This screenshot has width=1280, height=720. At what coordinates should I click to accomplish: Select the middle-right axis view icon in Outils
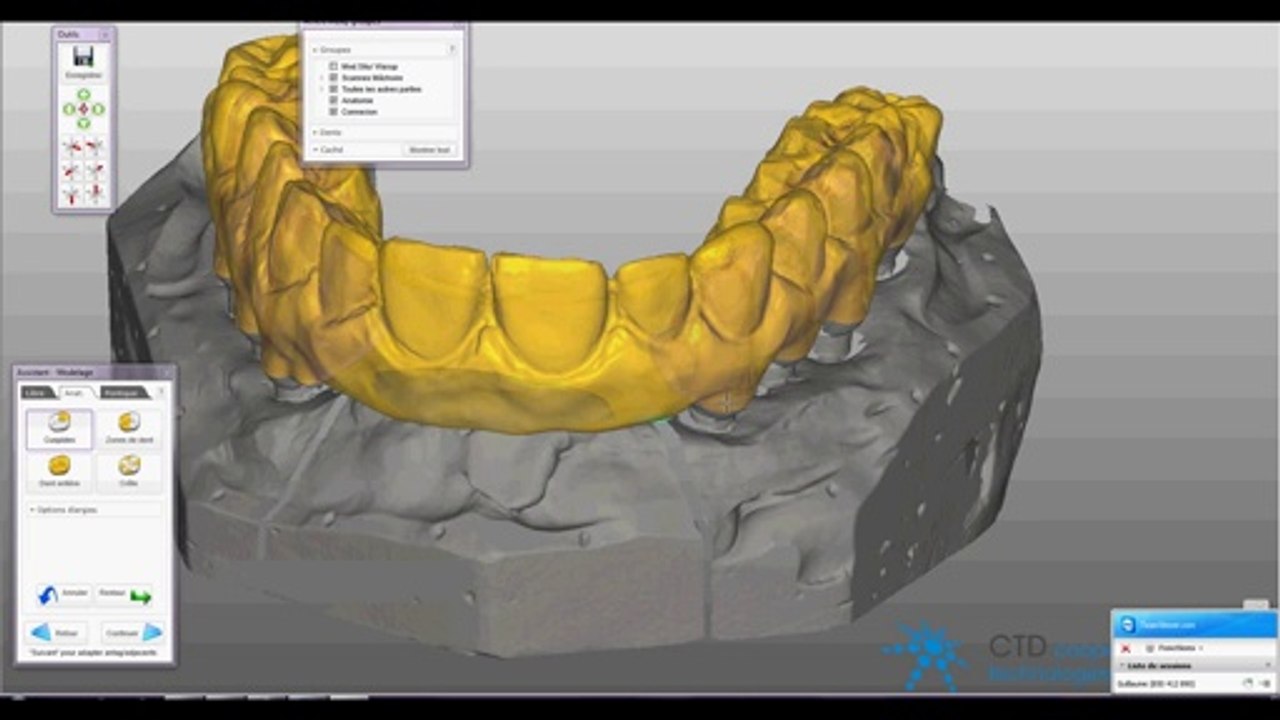pyautogui.click(x=96, y=170)
